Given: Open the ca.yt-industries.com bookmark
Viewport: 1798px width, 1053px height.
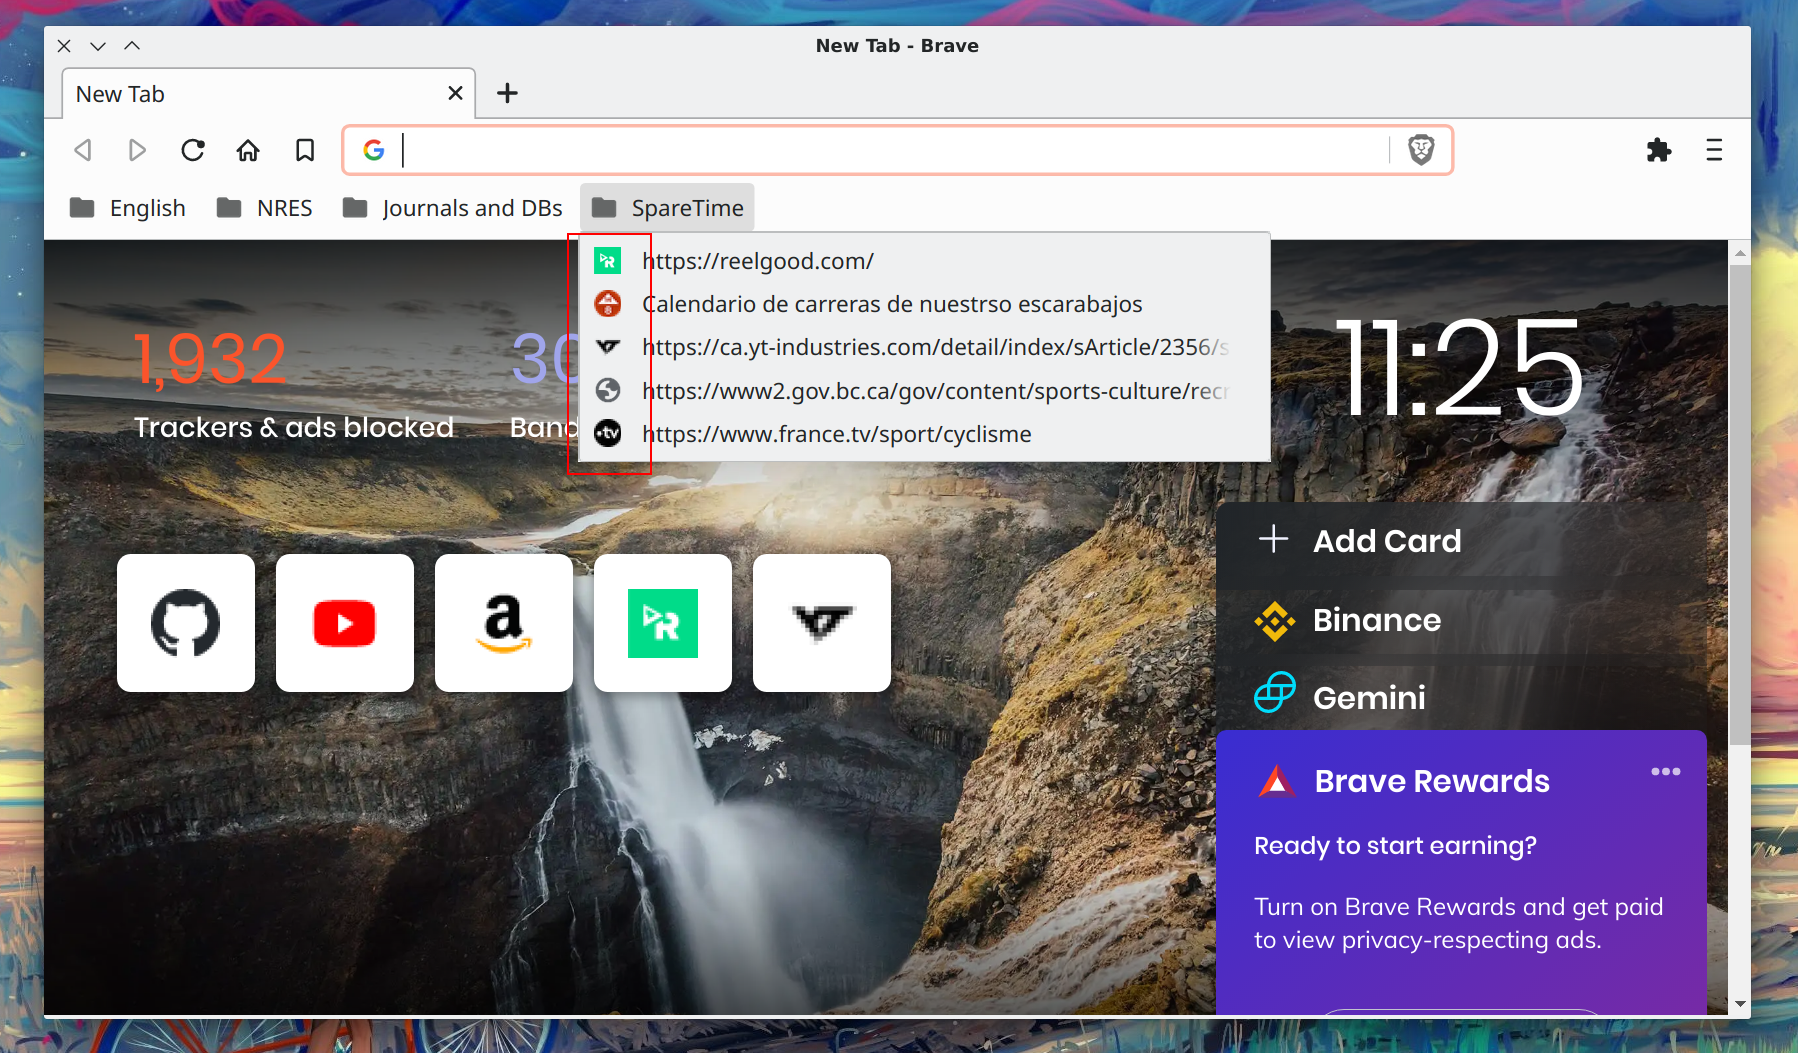Looking at the screenshot, I should (x=925, y=347).
